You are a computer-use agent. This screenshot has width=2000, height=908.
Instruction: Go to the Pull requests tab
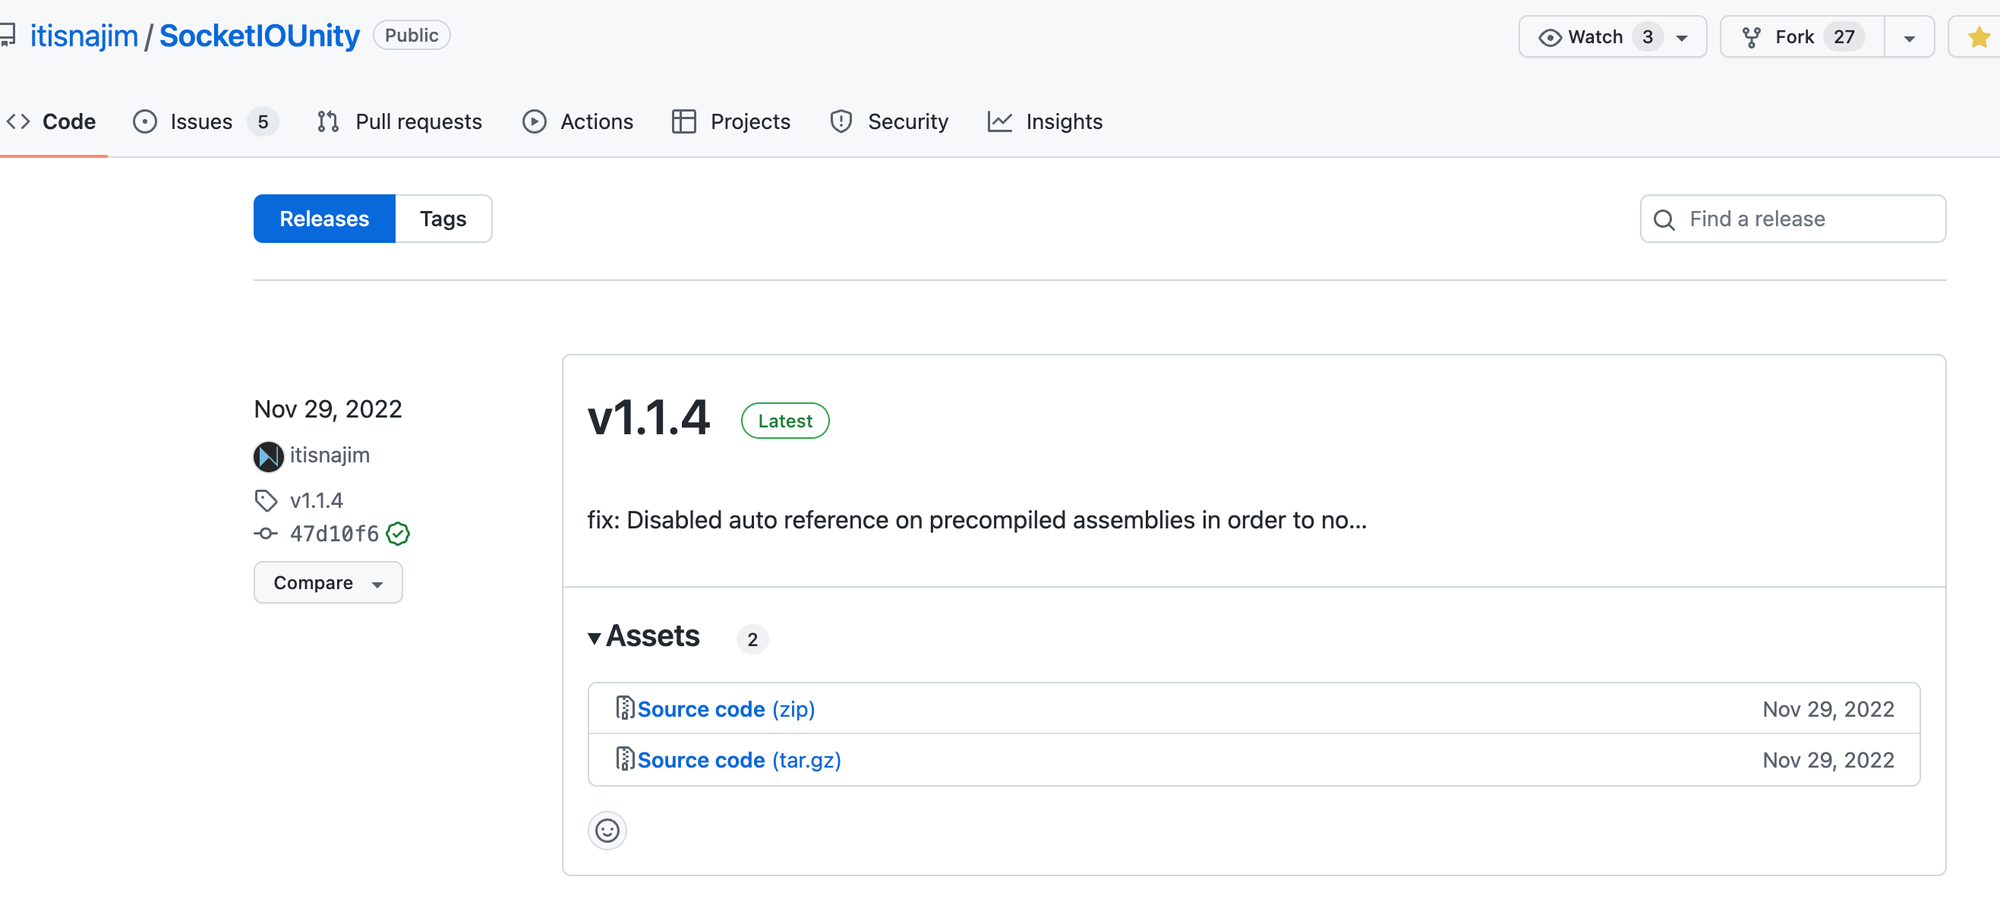click(399, 122)
